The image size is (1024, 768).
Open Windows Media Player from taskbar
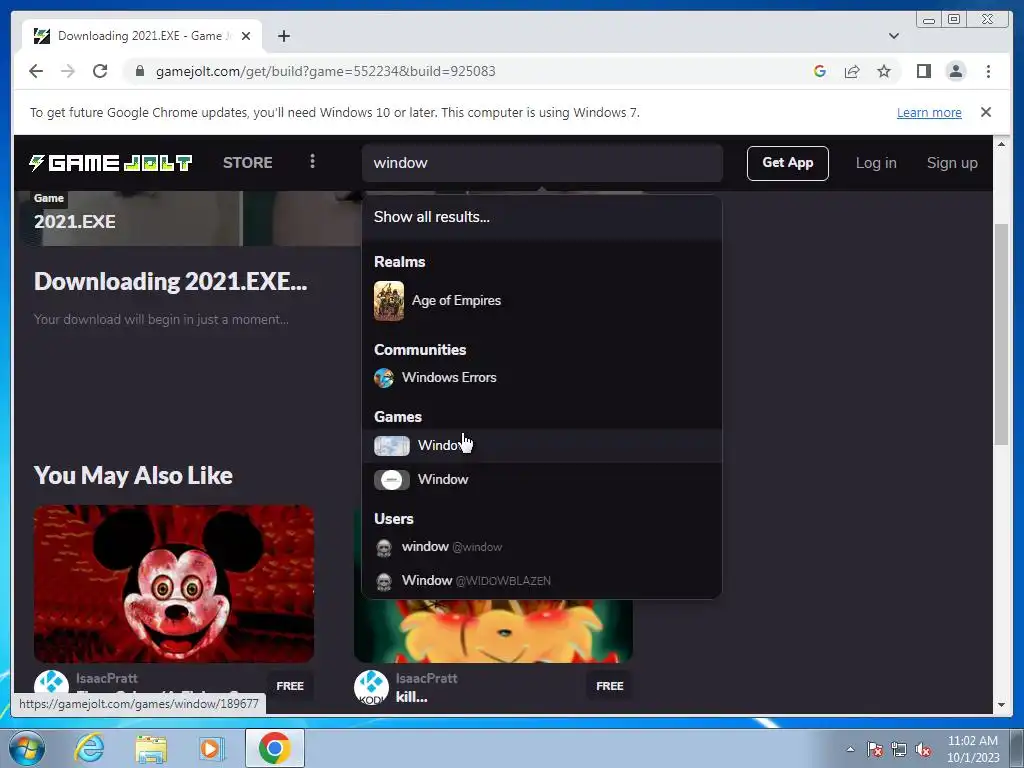point(211,748)
